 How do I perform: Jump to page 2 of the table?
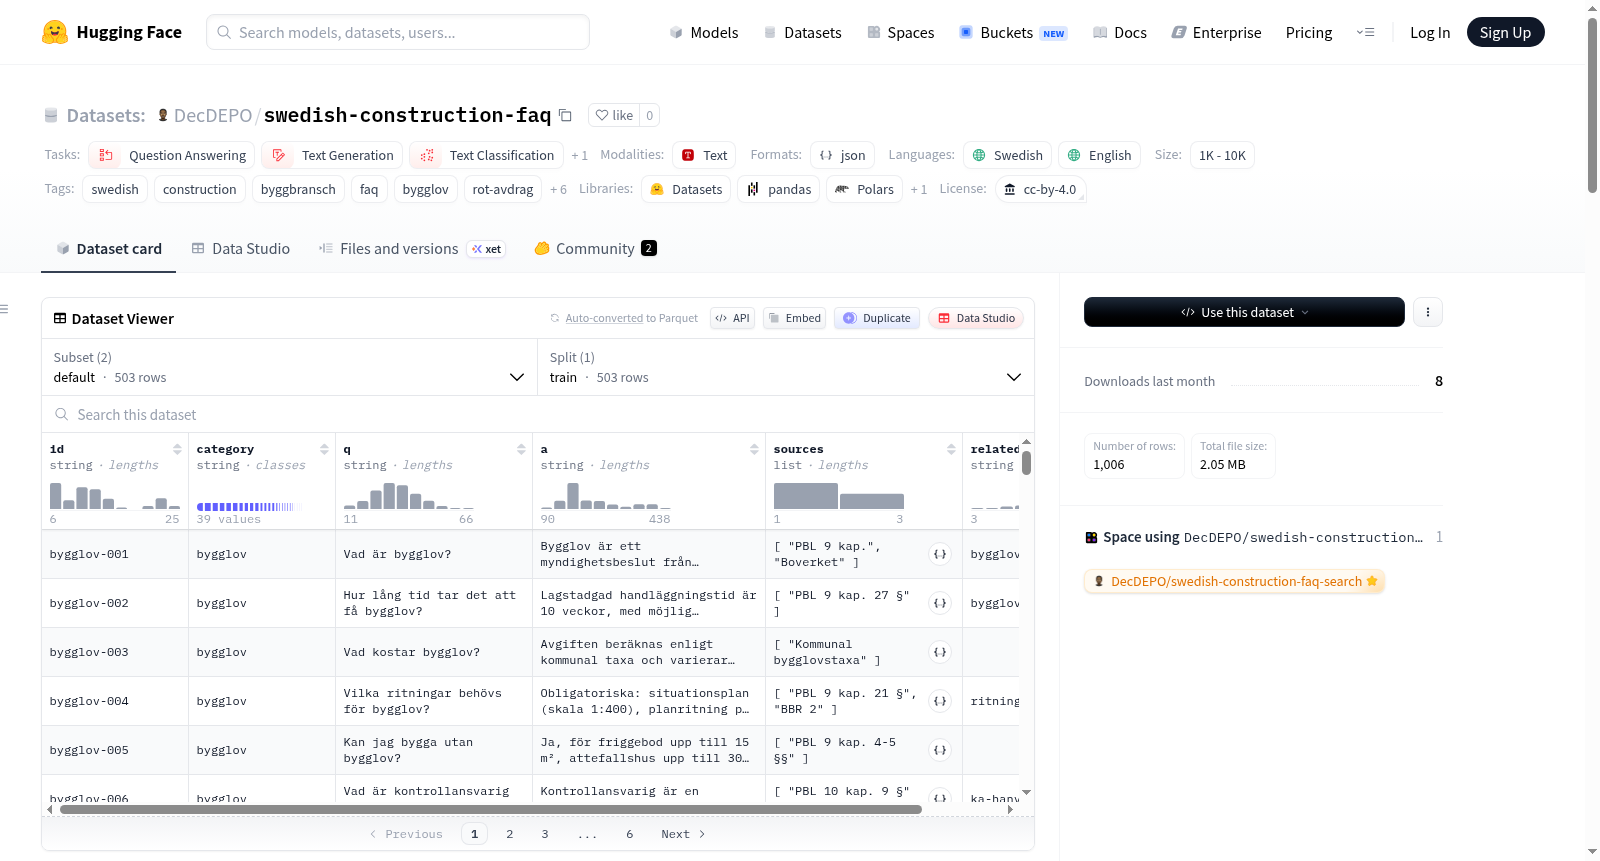pos(510,834)
